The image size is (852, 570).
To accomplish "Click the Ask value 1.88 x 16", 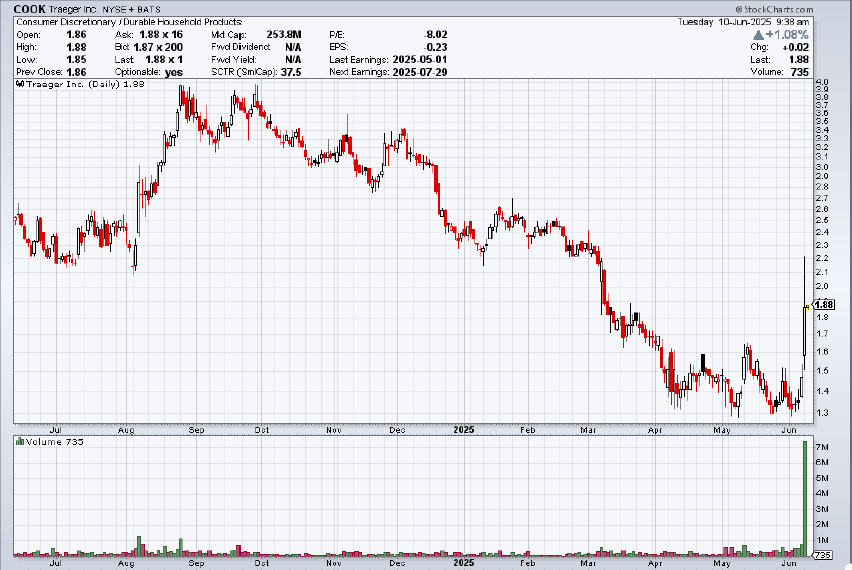I will 161,34.
